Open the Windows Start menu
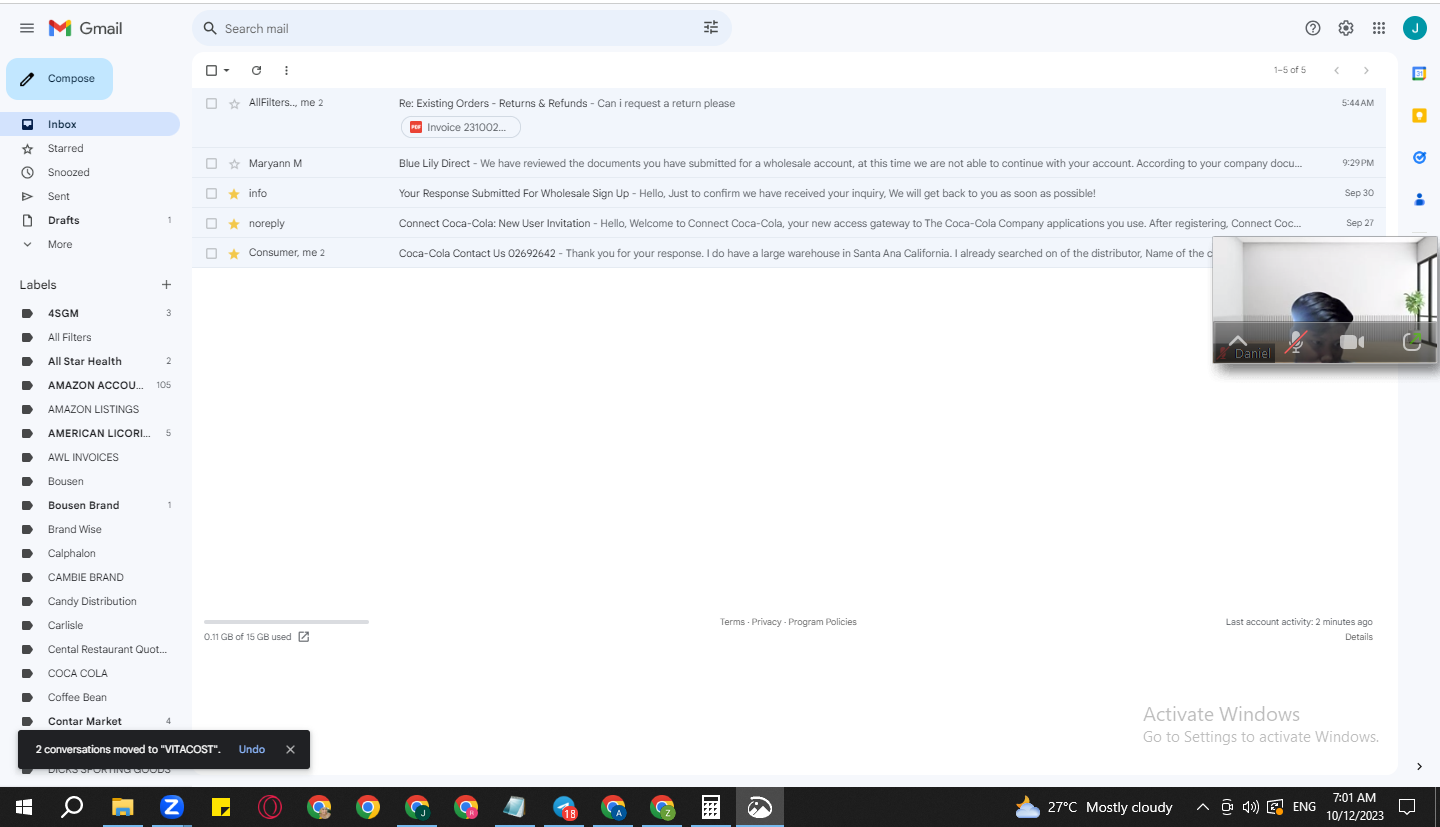1440x827 pixels. [24, 807]
